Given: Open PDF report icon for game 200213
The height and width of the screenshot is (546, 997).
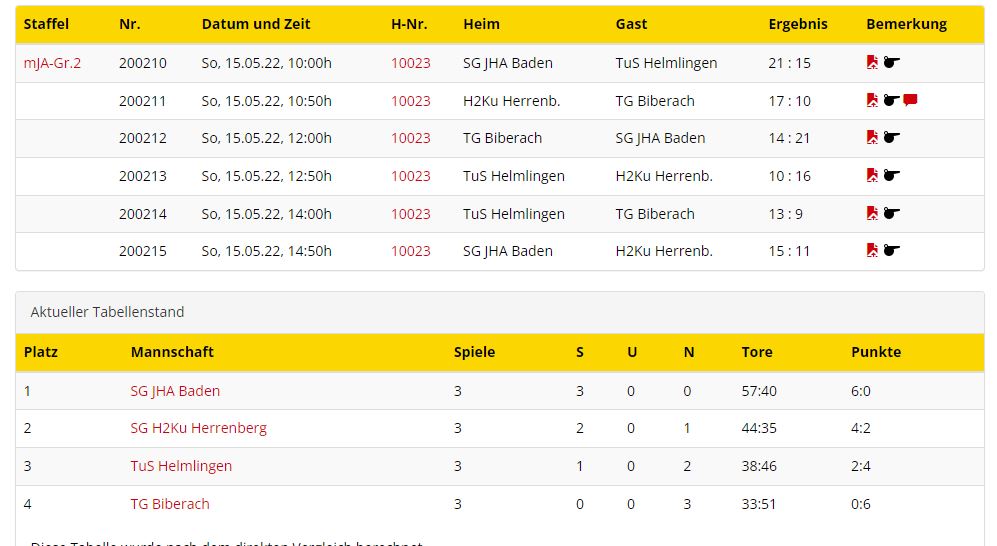Looking at the screenshot, I should (x=872, y=175).
